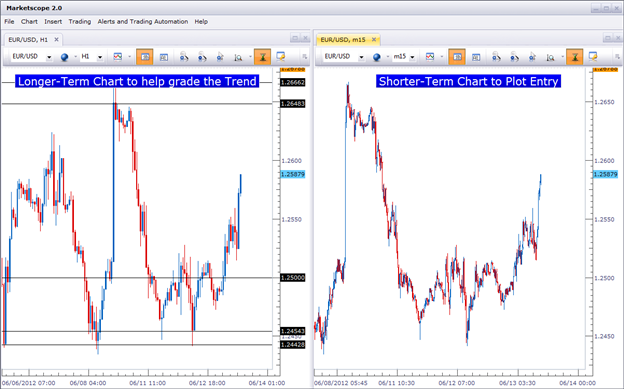Click the magnifier zoom icon in m15 toolbar
Viewport: 624px width, 389px height.
tap(550, 57)
